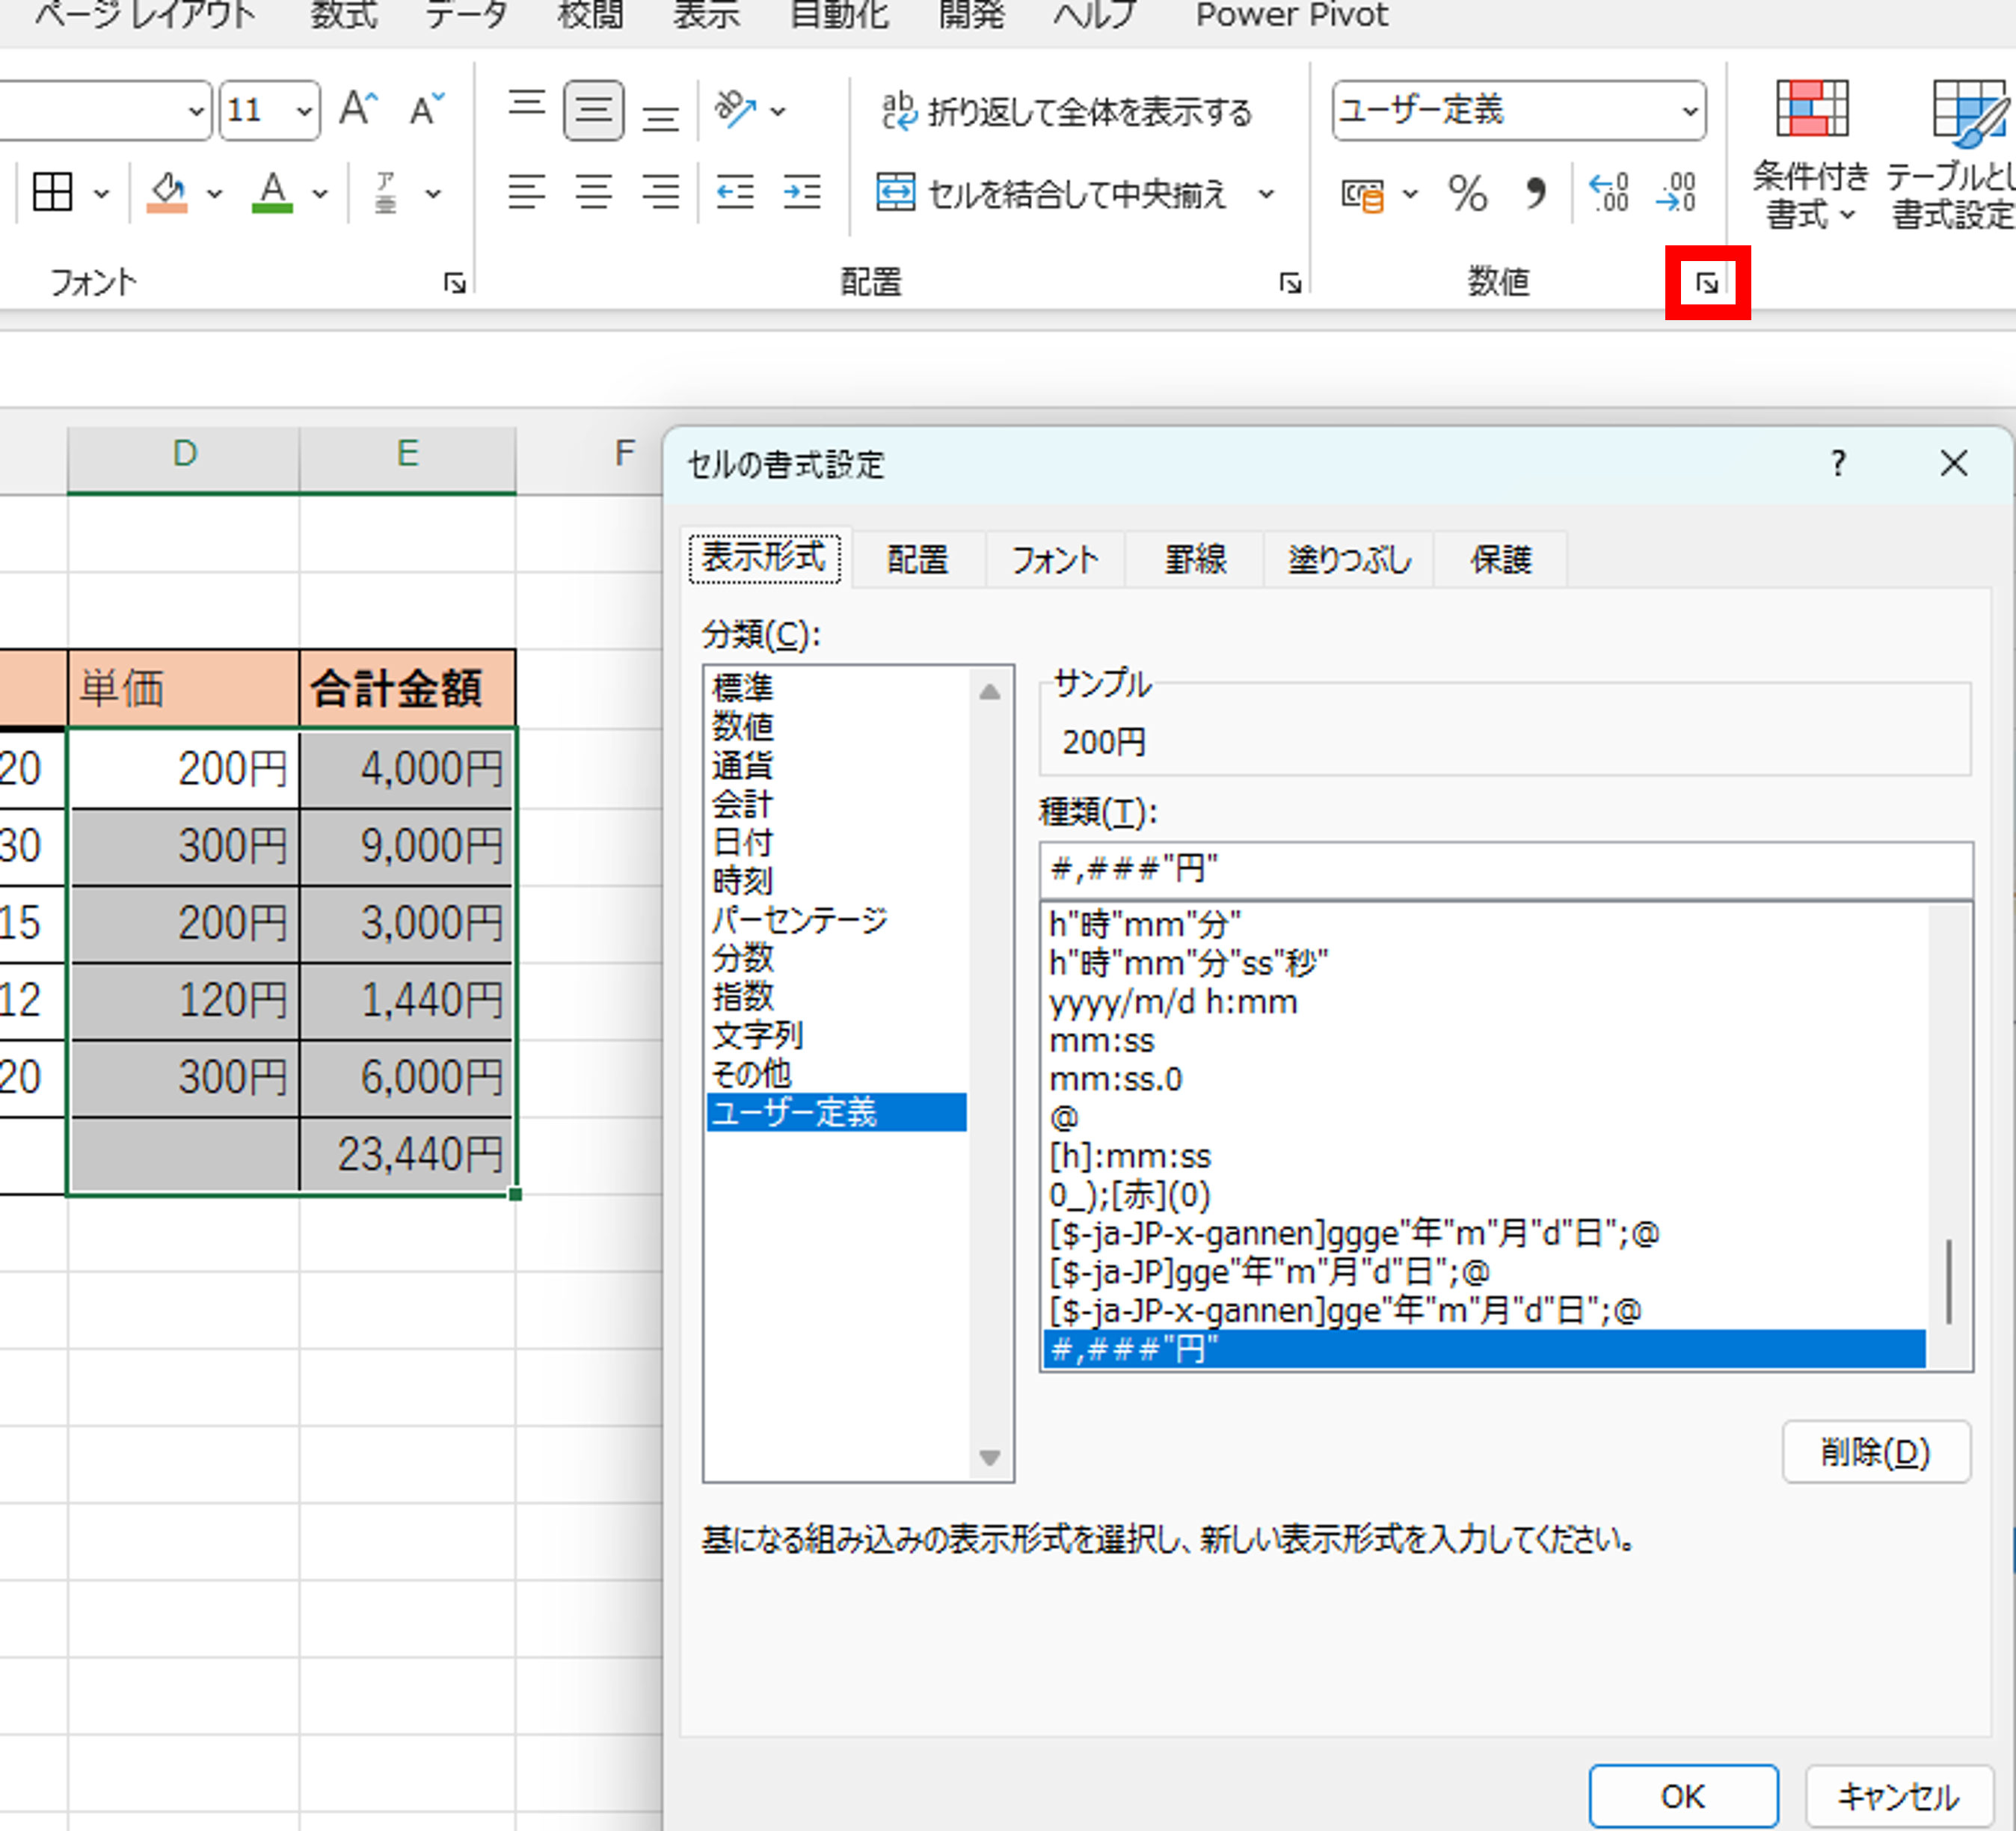
Task: Select format yyyy/m/d h:mm
Action: click(1484, 1002)
